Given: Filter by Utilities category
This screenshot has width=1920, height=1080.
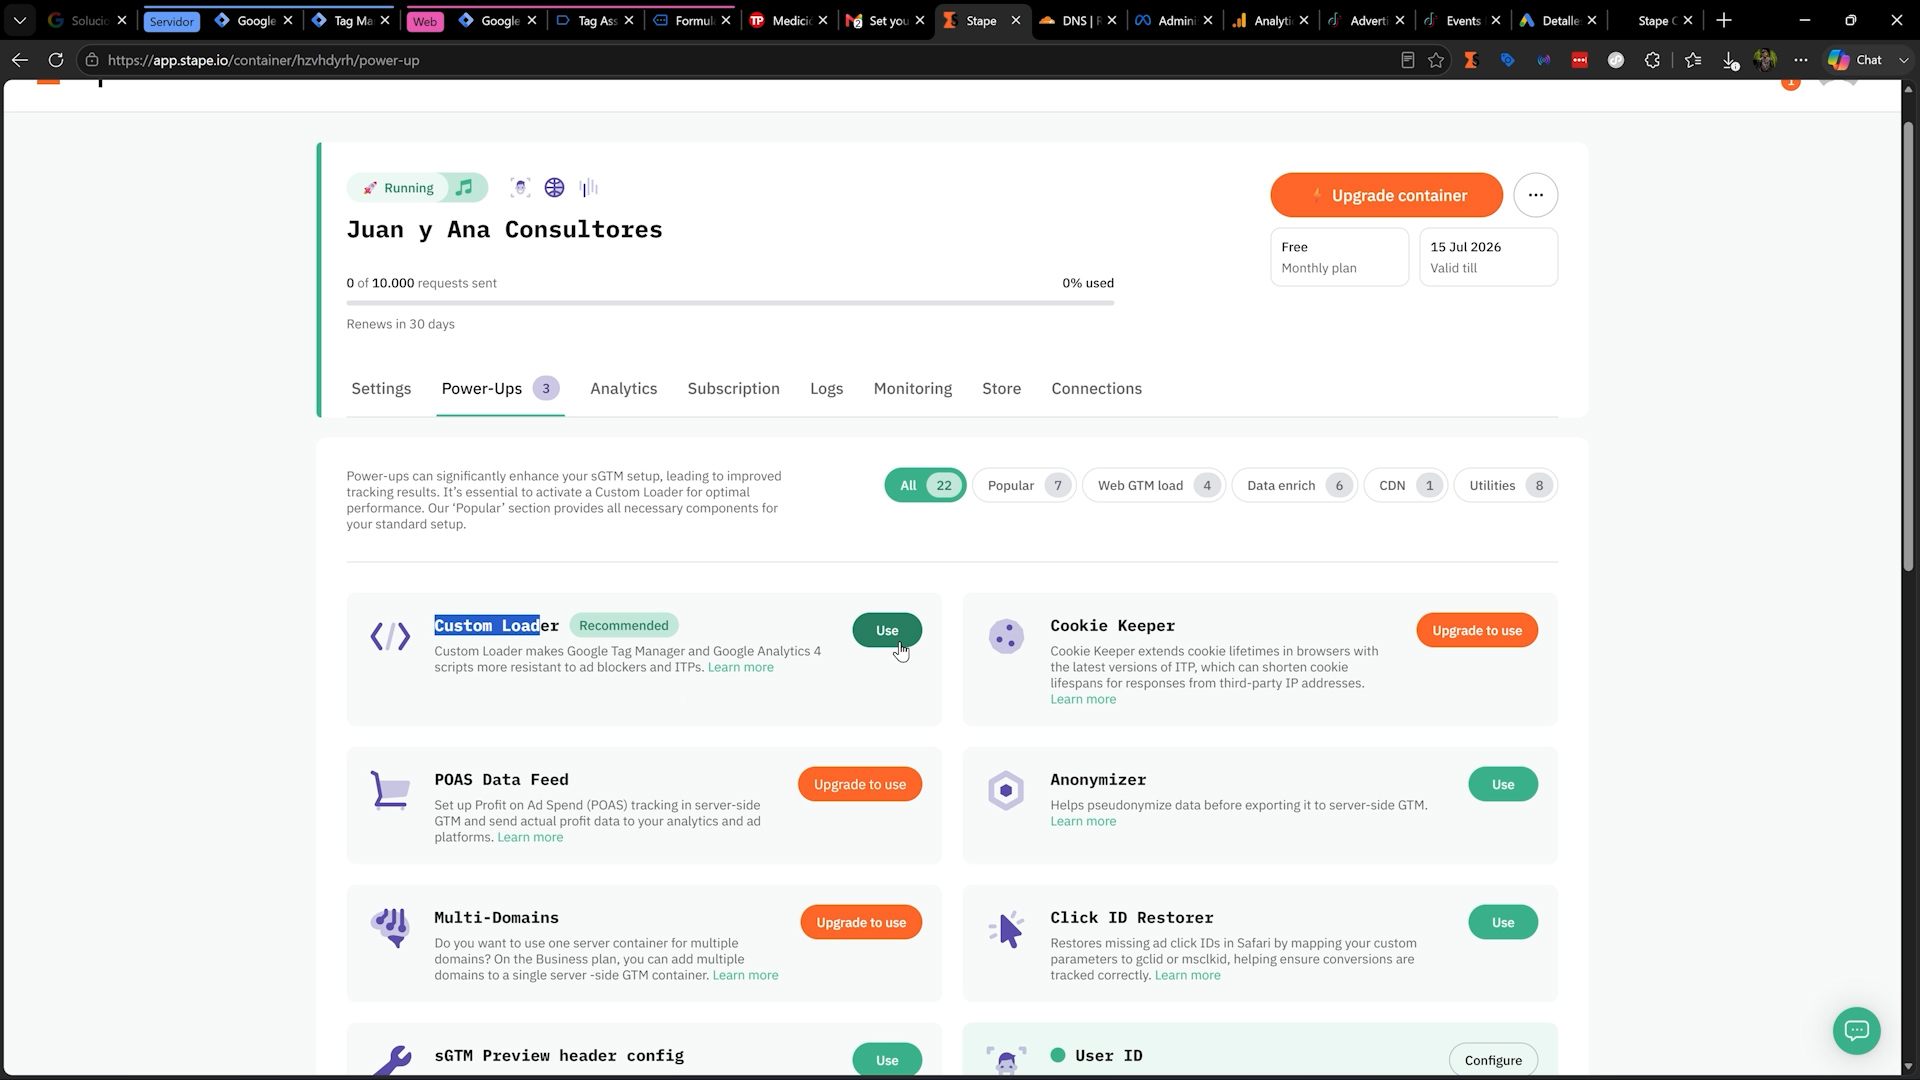Looking at the screenshot, I should [1506, 485].
